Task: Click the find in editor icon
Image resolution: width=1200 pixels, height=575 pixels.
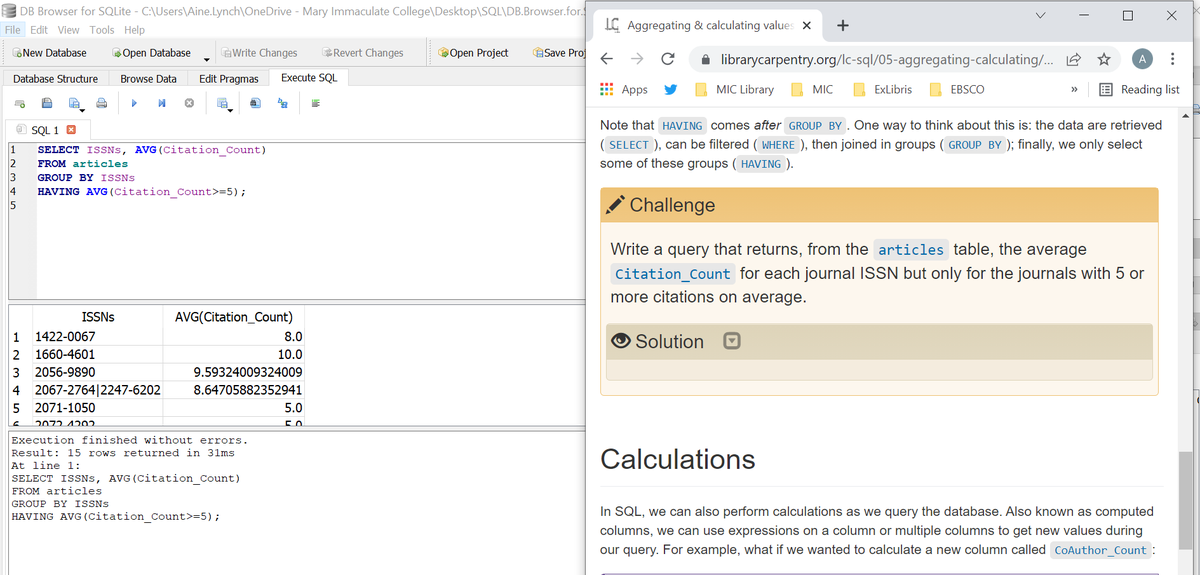Action: (256, 103)
